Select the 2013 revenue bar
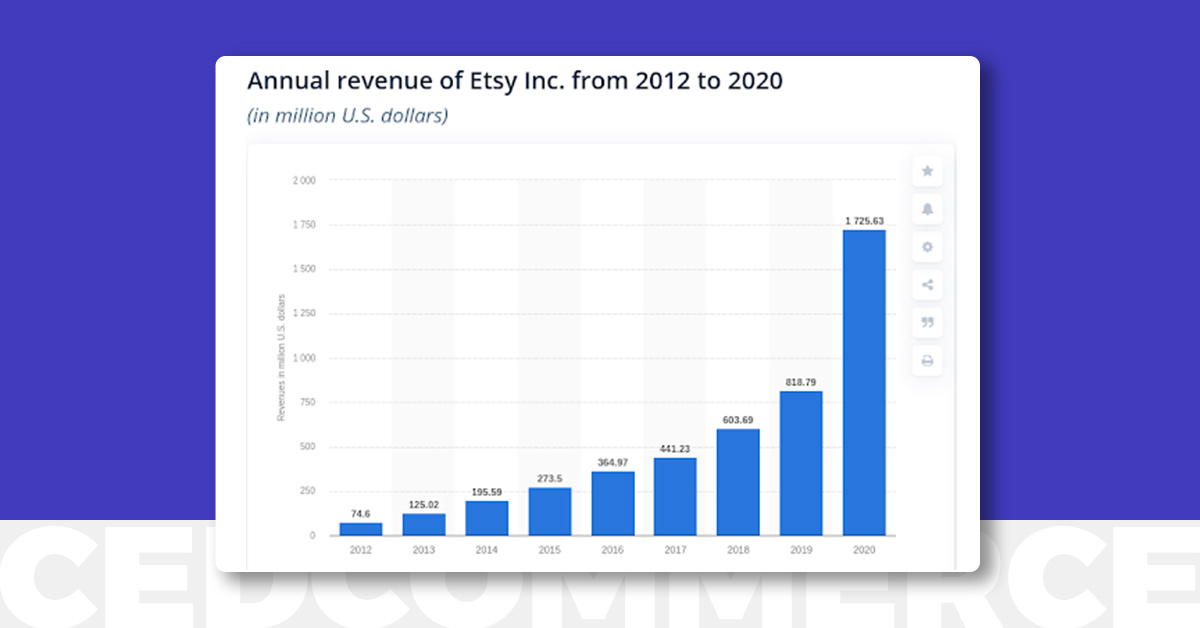1200x628 pixels. (x=424, y=525)
